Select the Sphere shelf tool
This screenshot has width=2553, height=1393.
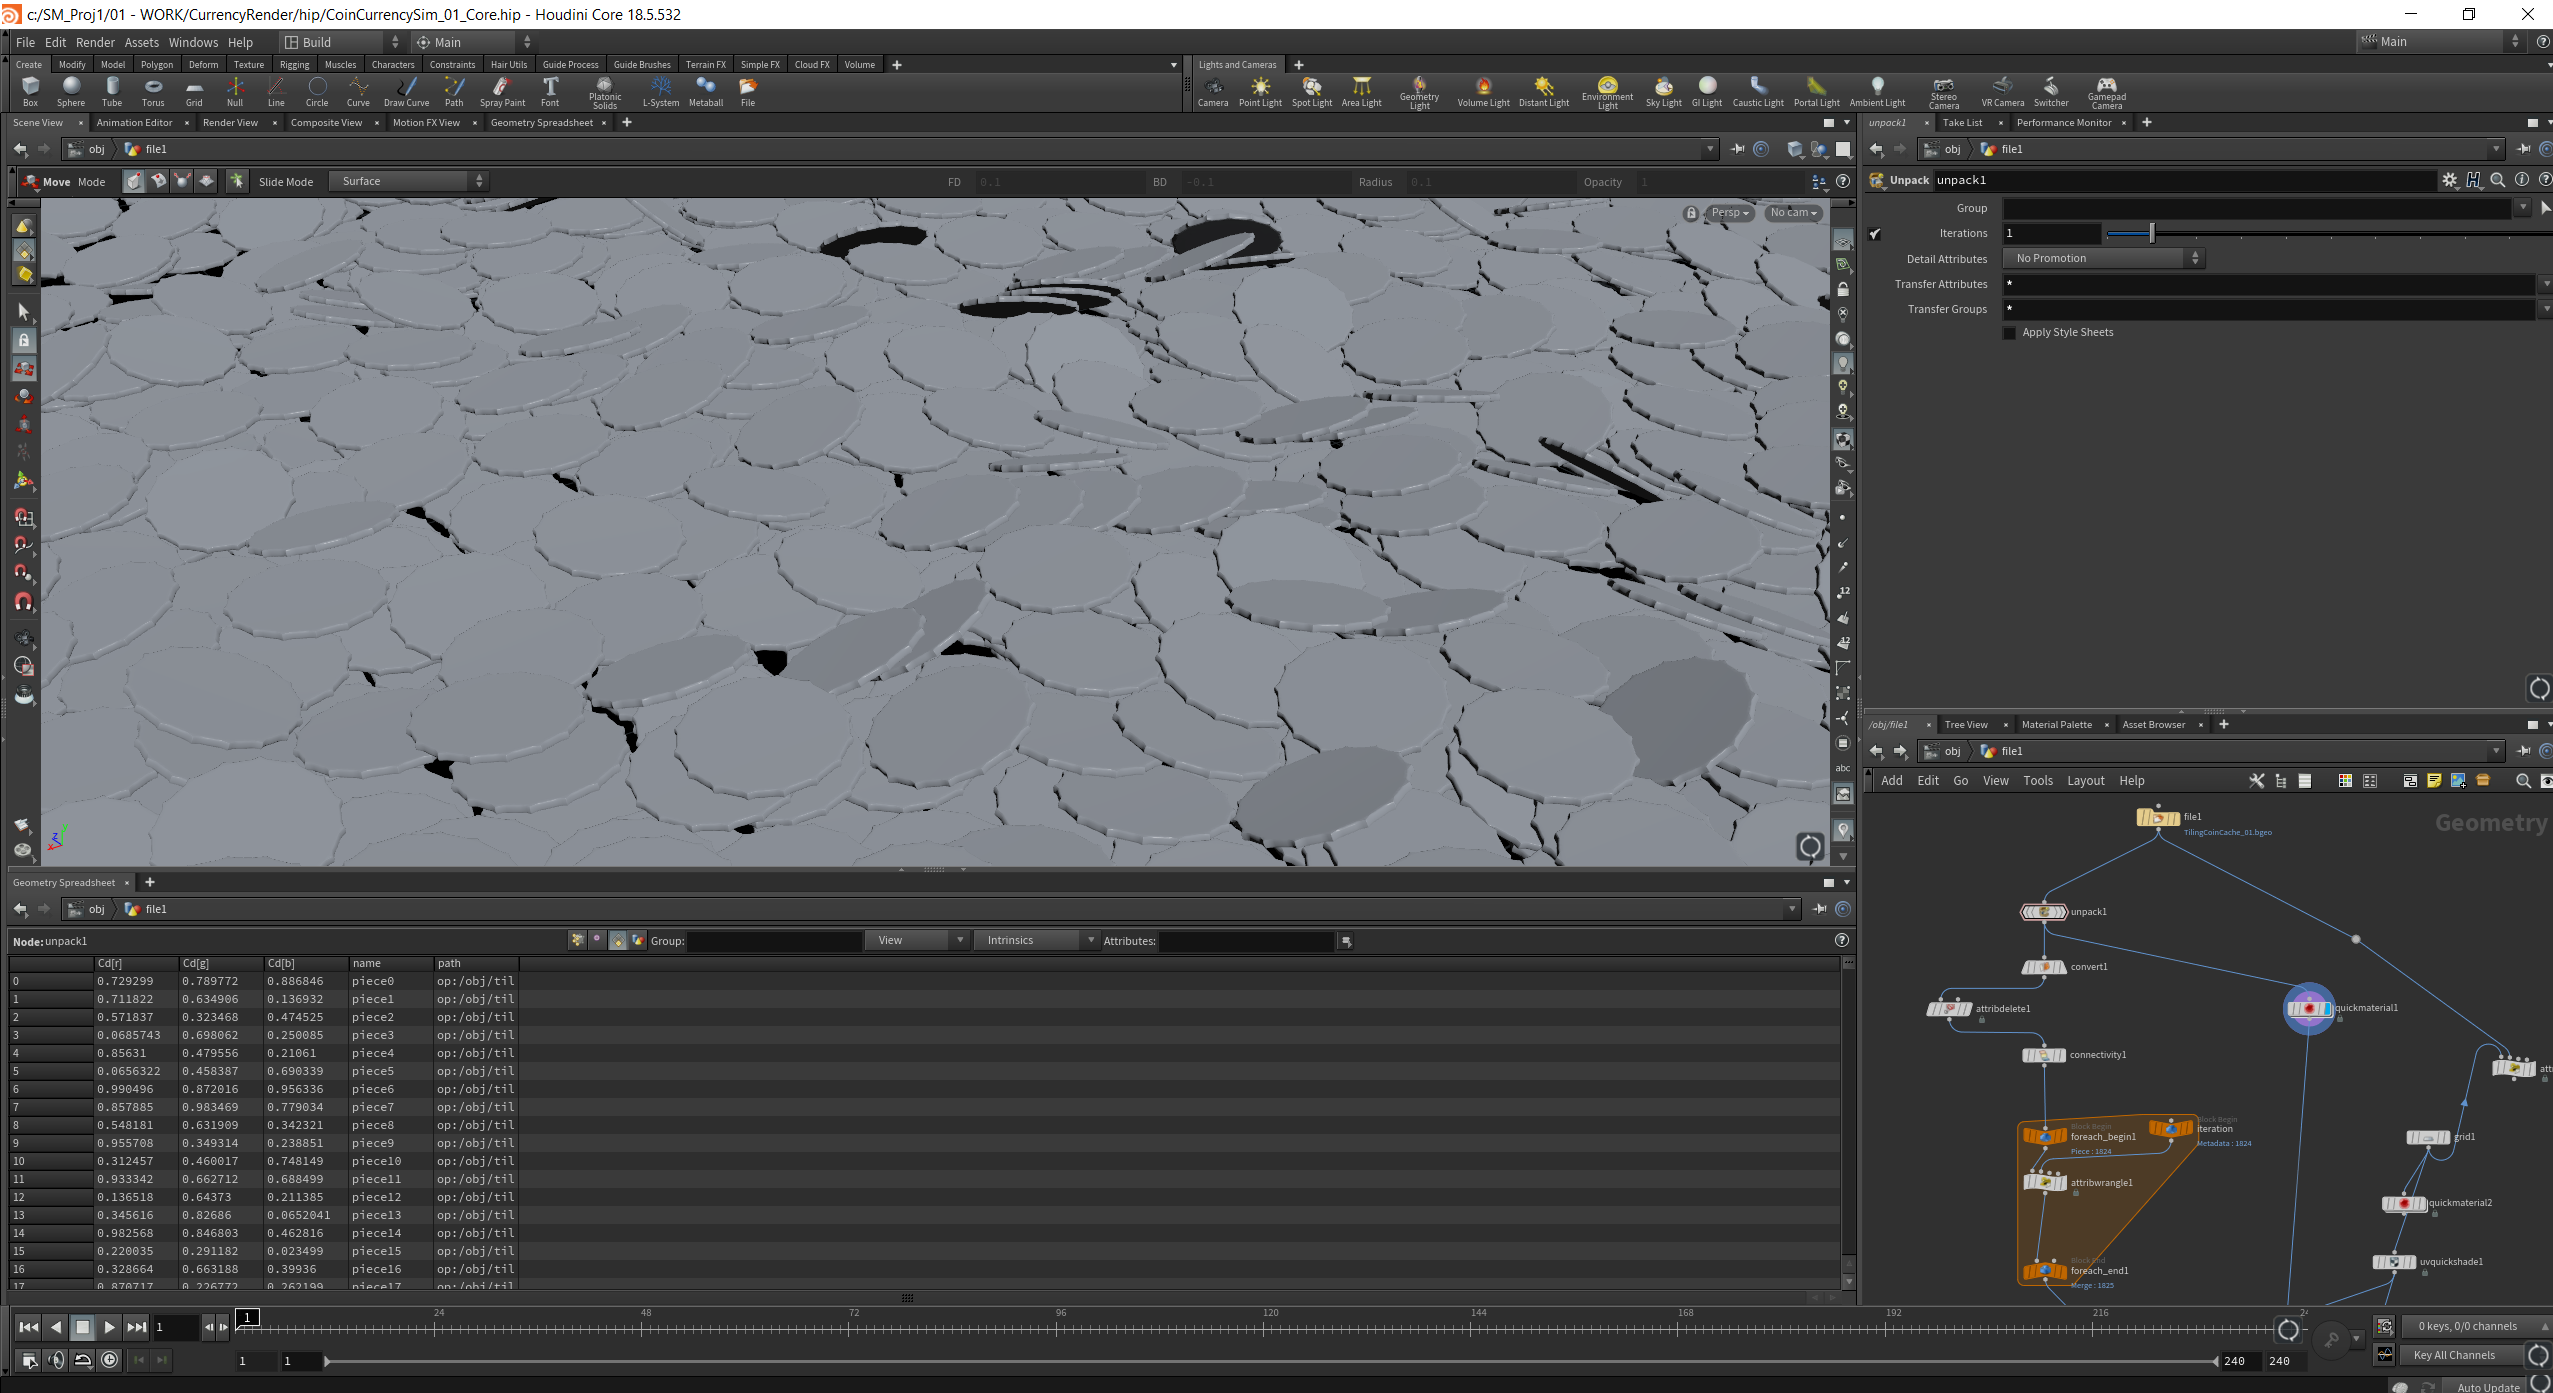click(70, 91)
